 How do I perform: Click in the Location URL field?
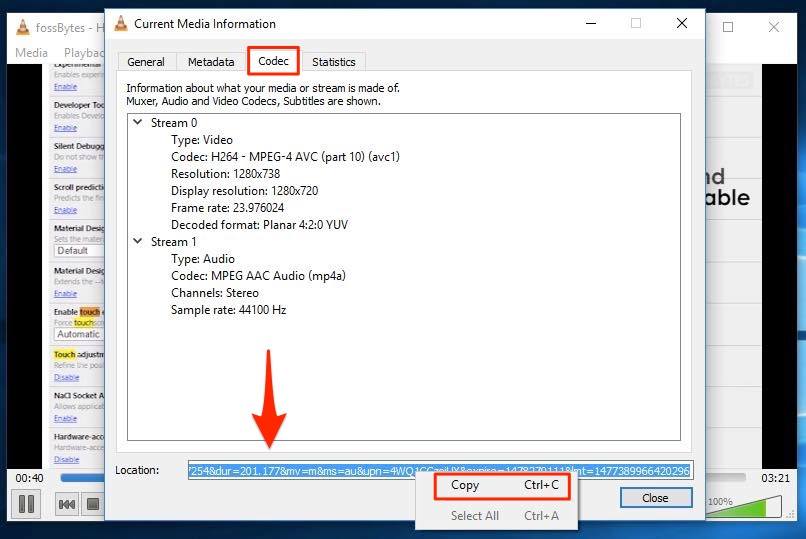click(438, 470)
